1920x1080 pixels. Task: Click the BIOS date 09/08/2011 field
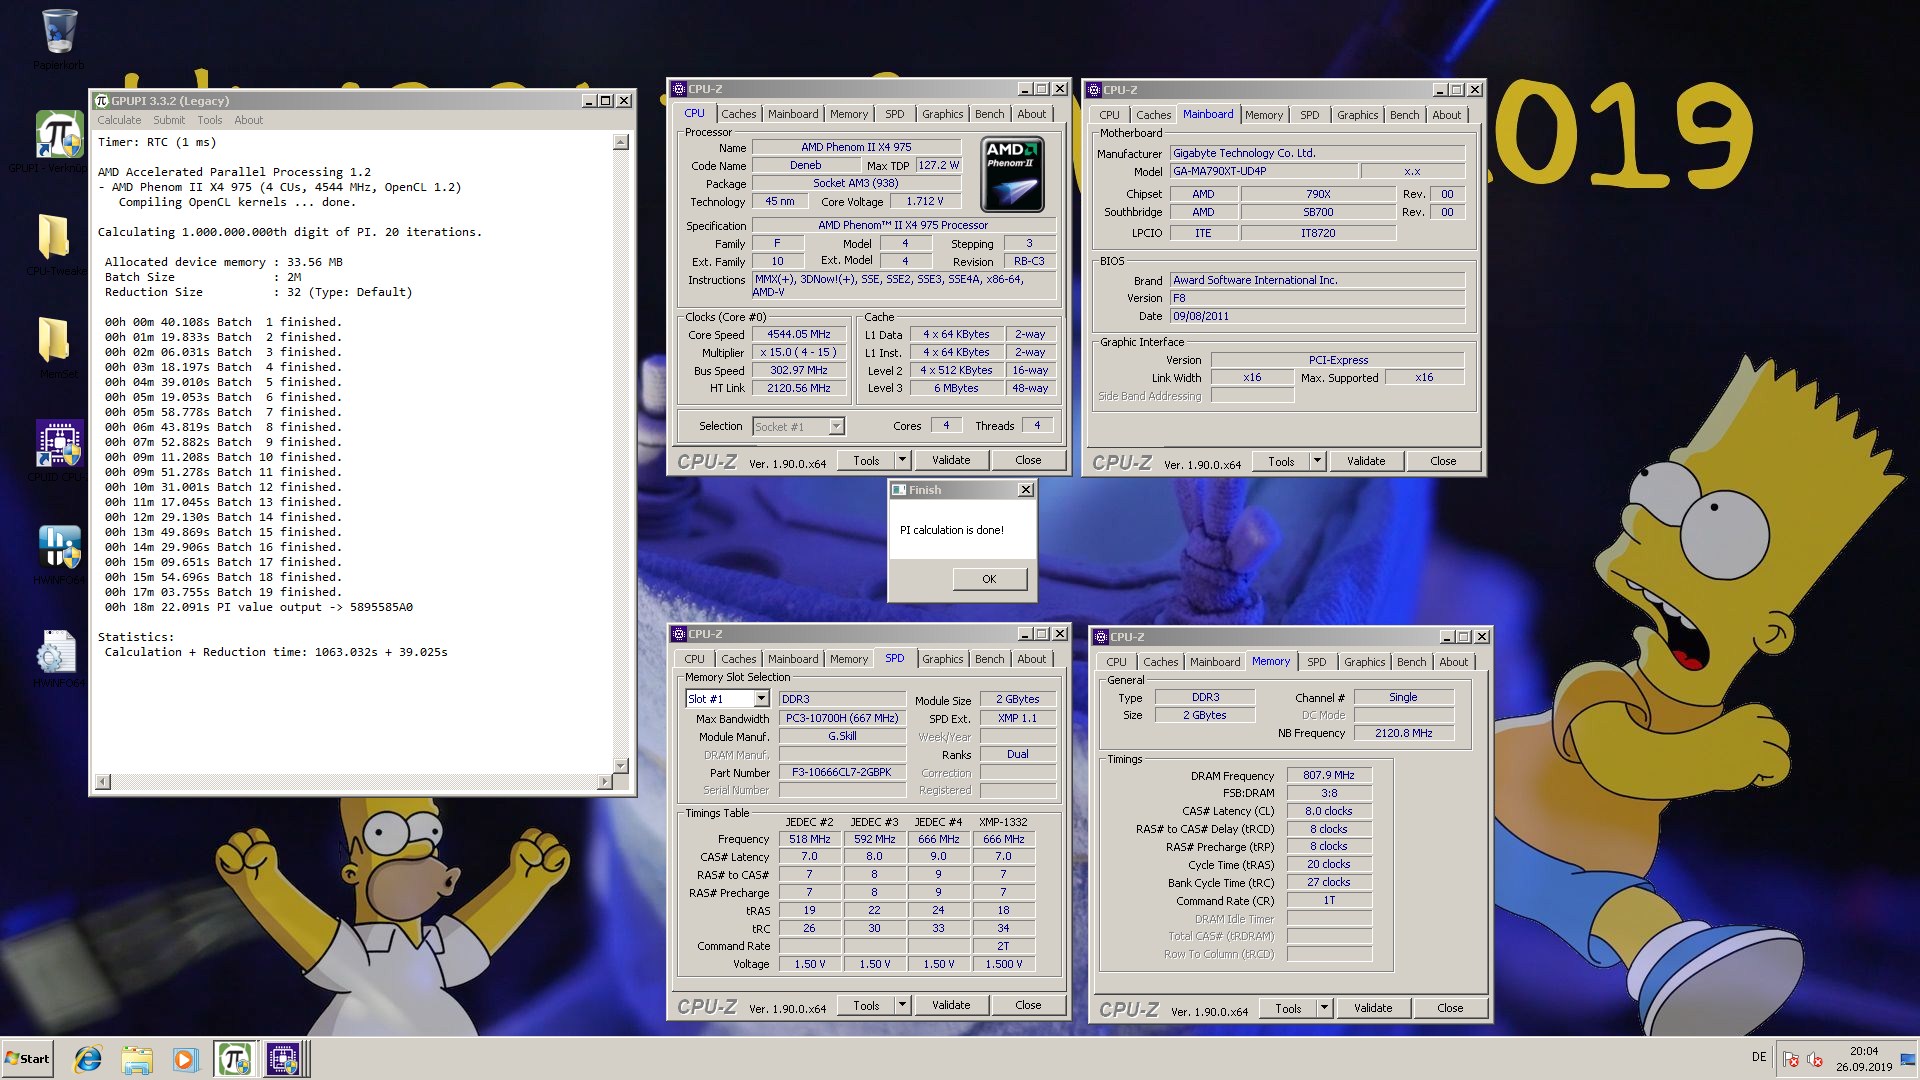pyautogui.click(x=1317, y=316)
